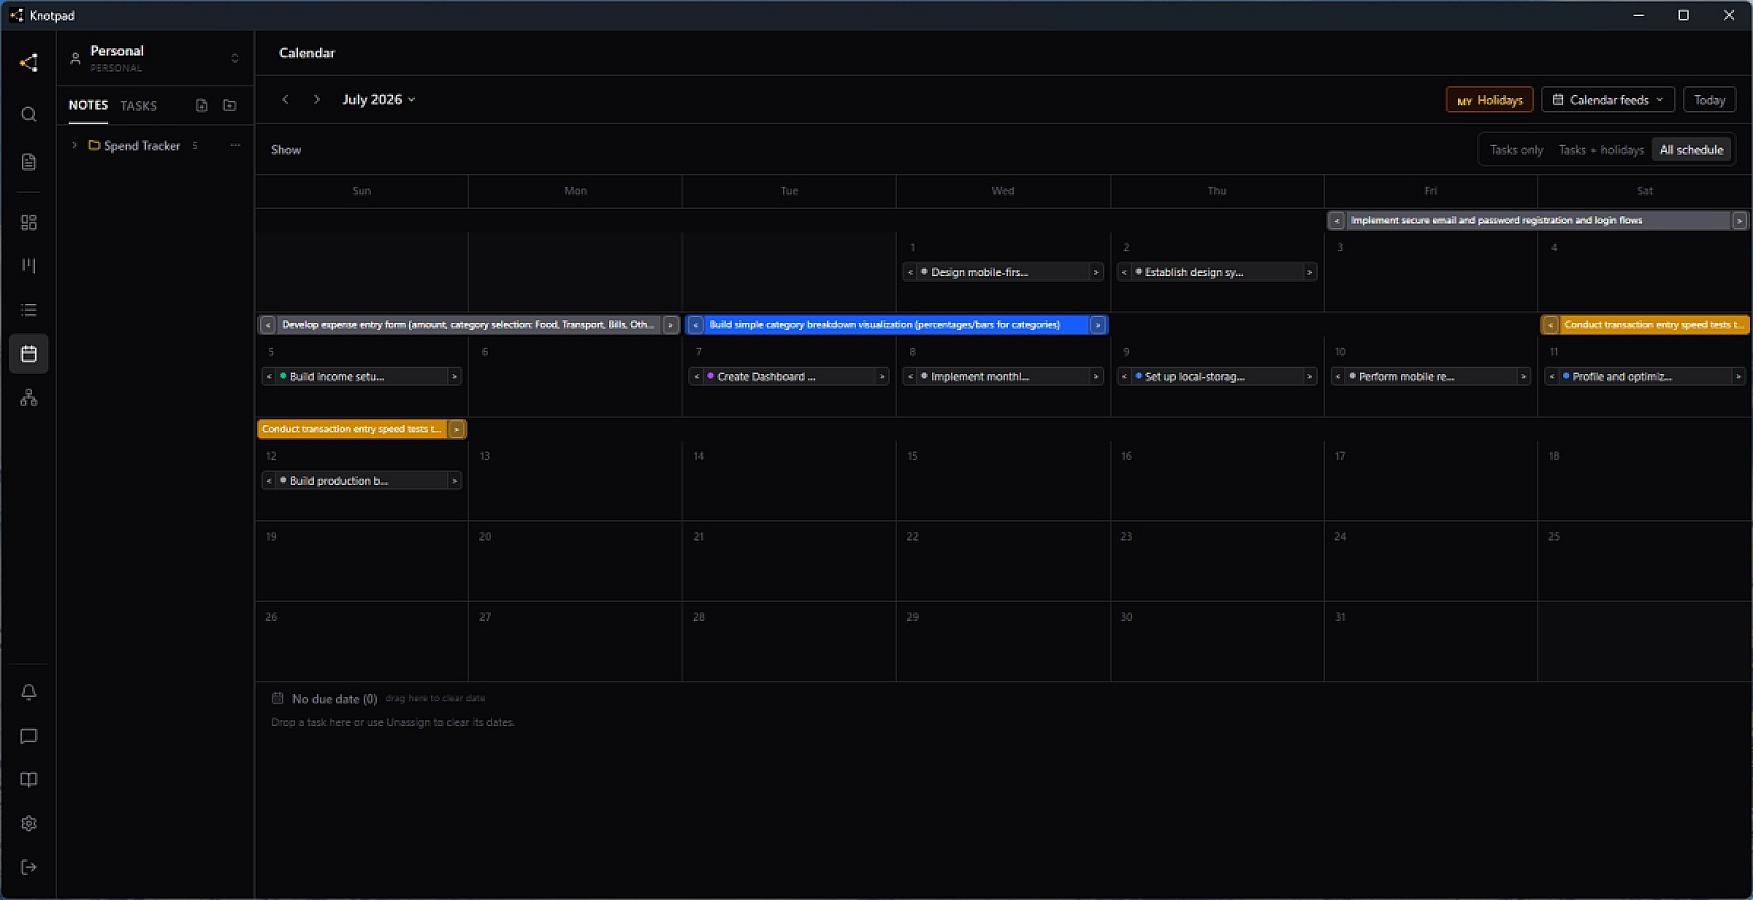Open 'Set up local-storag...' task on July 9
This screenshot has height=900, width=1753.
click(1217, 377)
